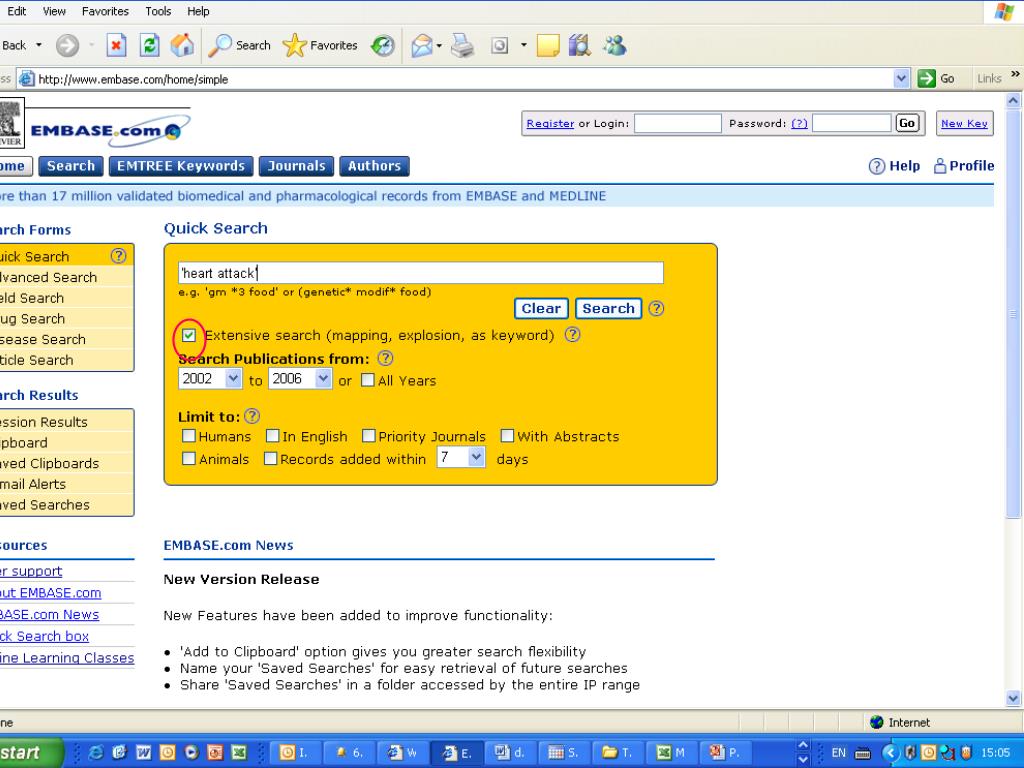Enable the Humans limit checkbox

(189, 436)
